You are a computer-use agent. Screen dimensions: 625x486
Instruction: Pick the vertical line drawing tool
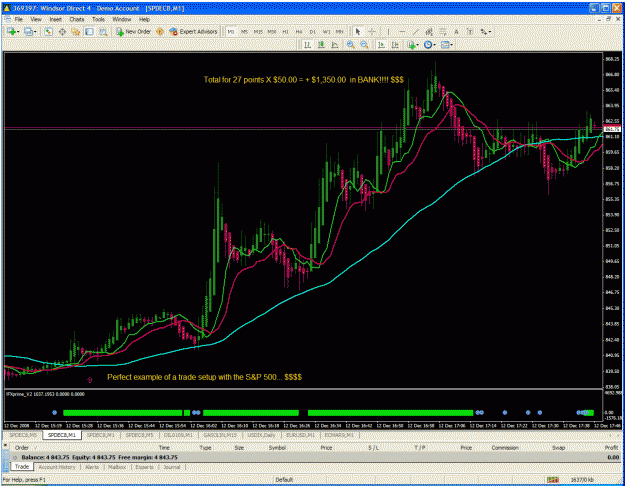point(388,31)
